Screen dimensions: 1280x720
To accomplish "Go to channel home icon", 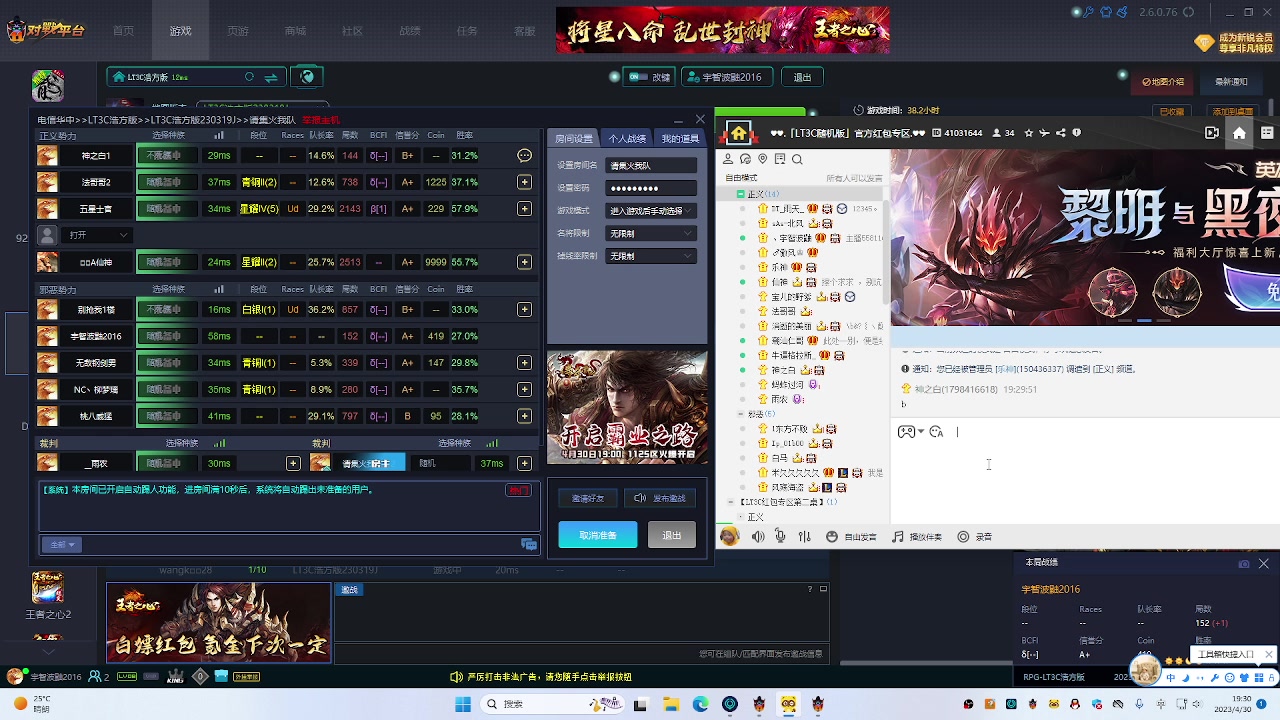I will [1239, 132].
